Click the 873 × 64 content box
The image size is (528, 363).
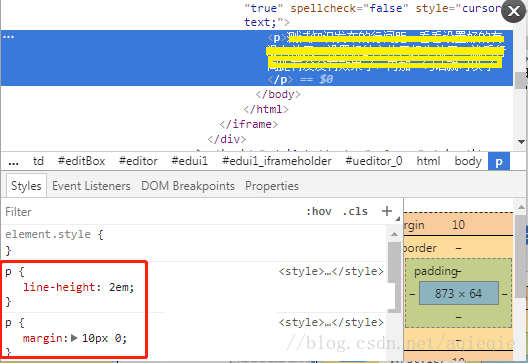click(x=459, y=294)
